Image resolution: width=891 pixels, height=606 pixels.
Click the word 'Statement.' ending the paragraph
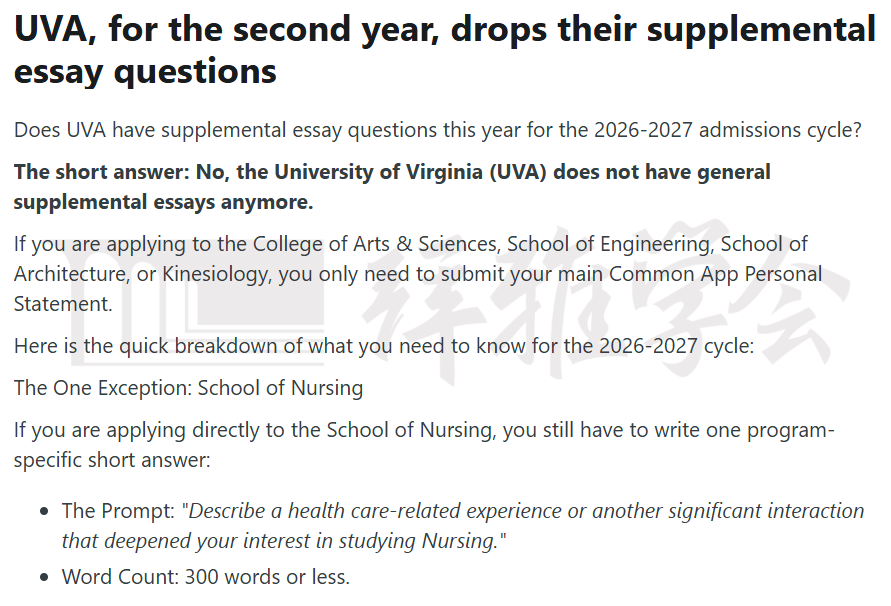(63, 304)
